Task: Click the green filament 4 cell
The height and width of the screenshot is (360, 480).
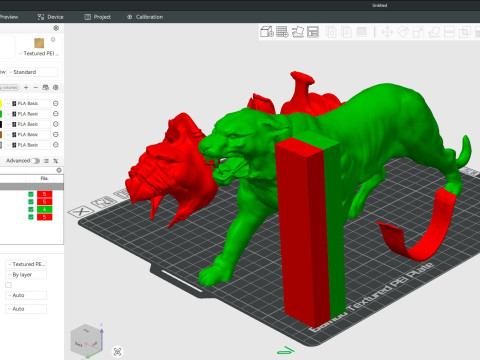Action: pyautogui.click(x=44, y=209)
